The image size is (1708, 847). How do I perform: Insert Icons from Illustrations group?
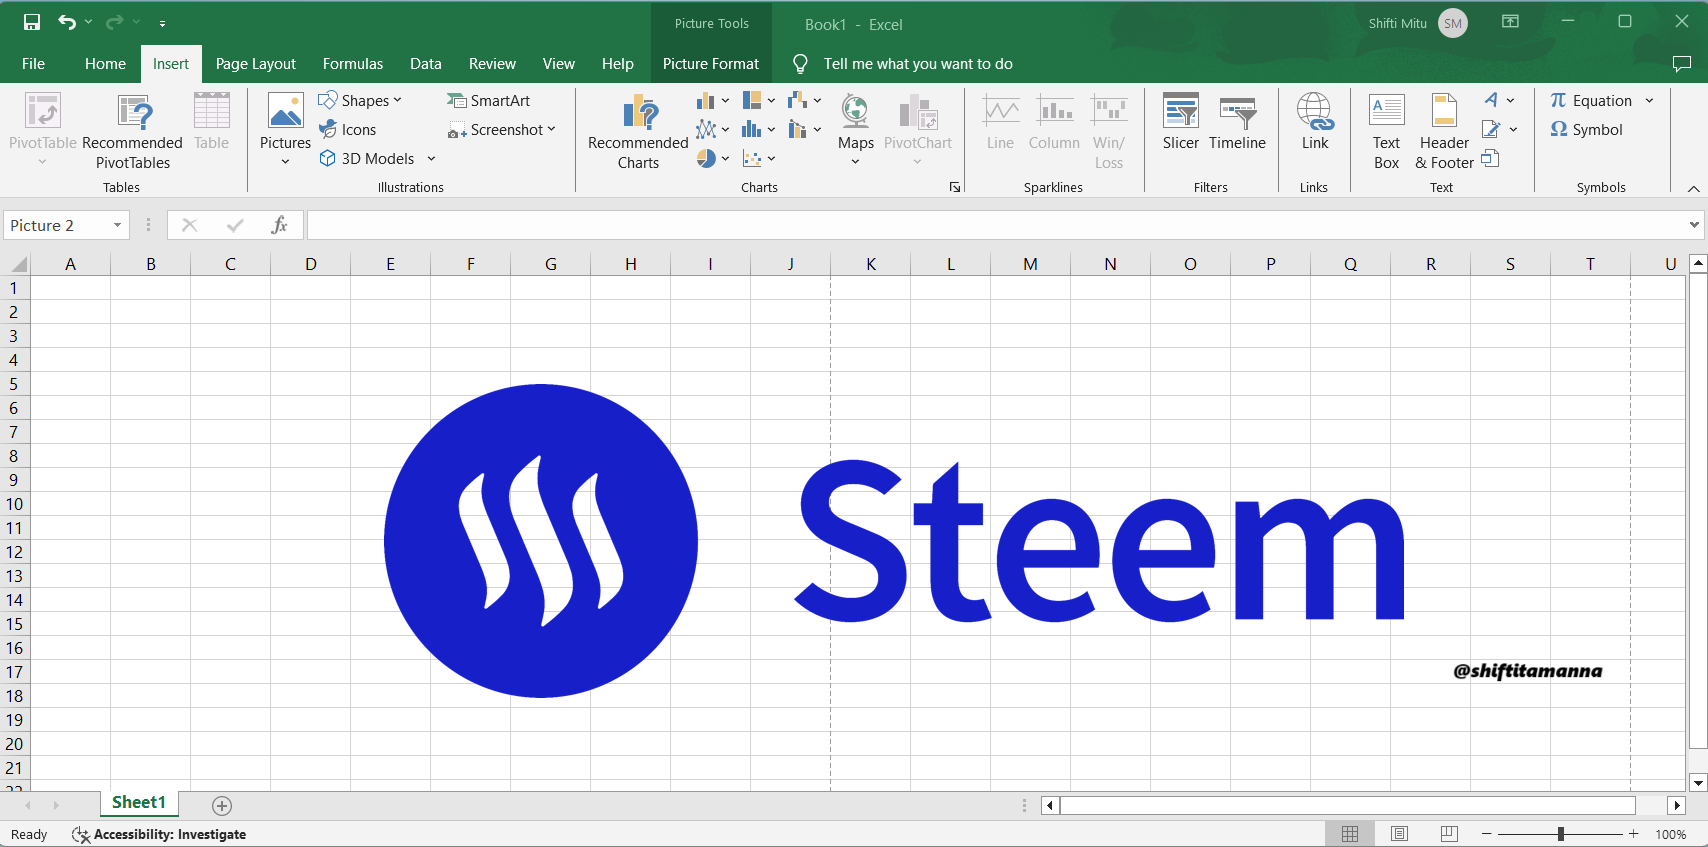pyautogui.click(x=347, y=129)
